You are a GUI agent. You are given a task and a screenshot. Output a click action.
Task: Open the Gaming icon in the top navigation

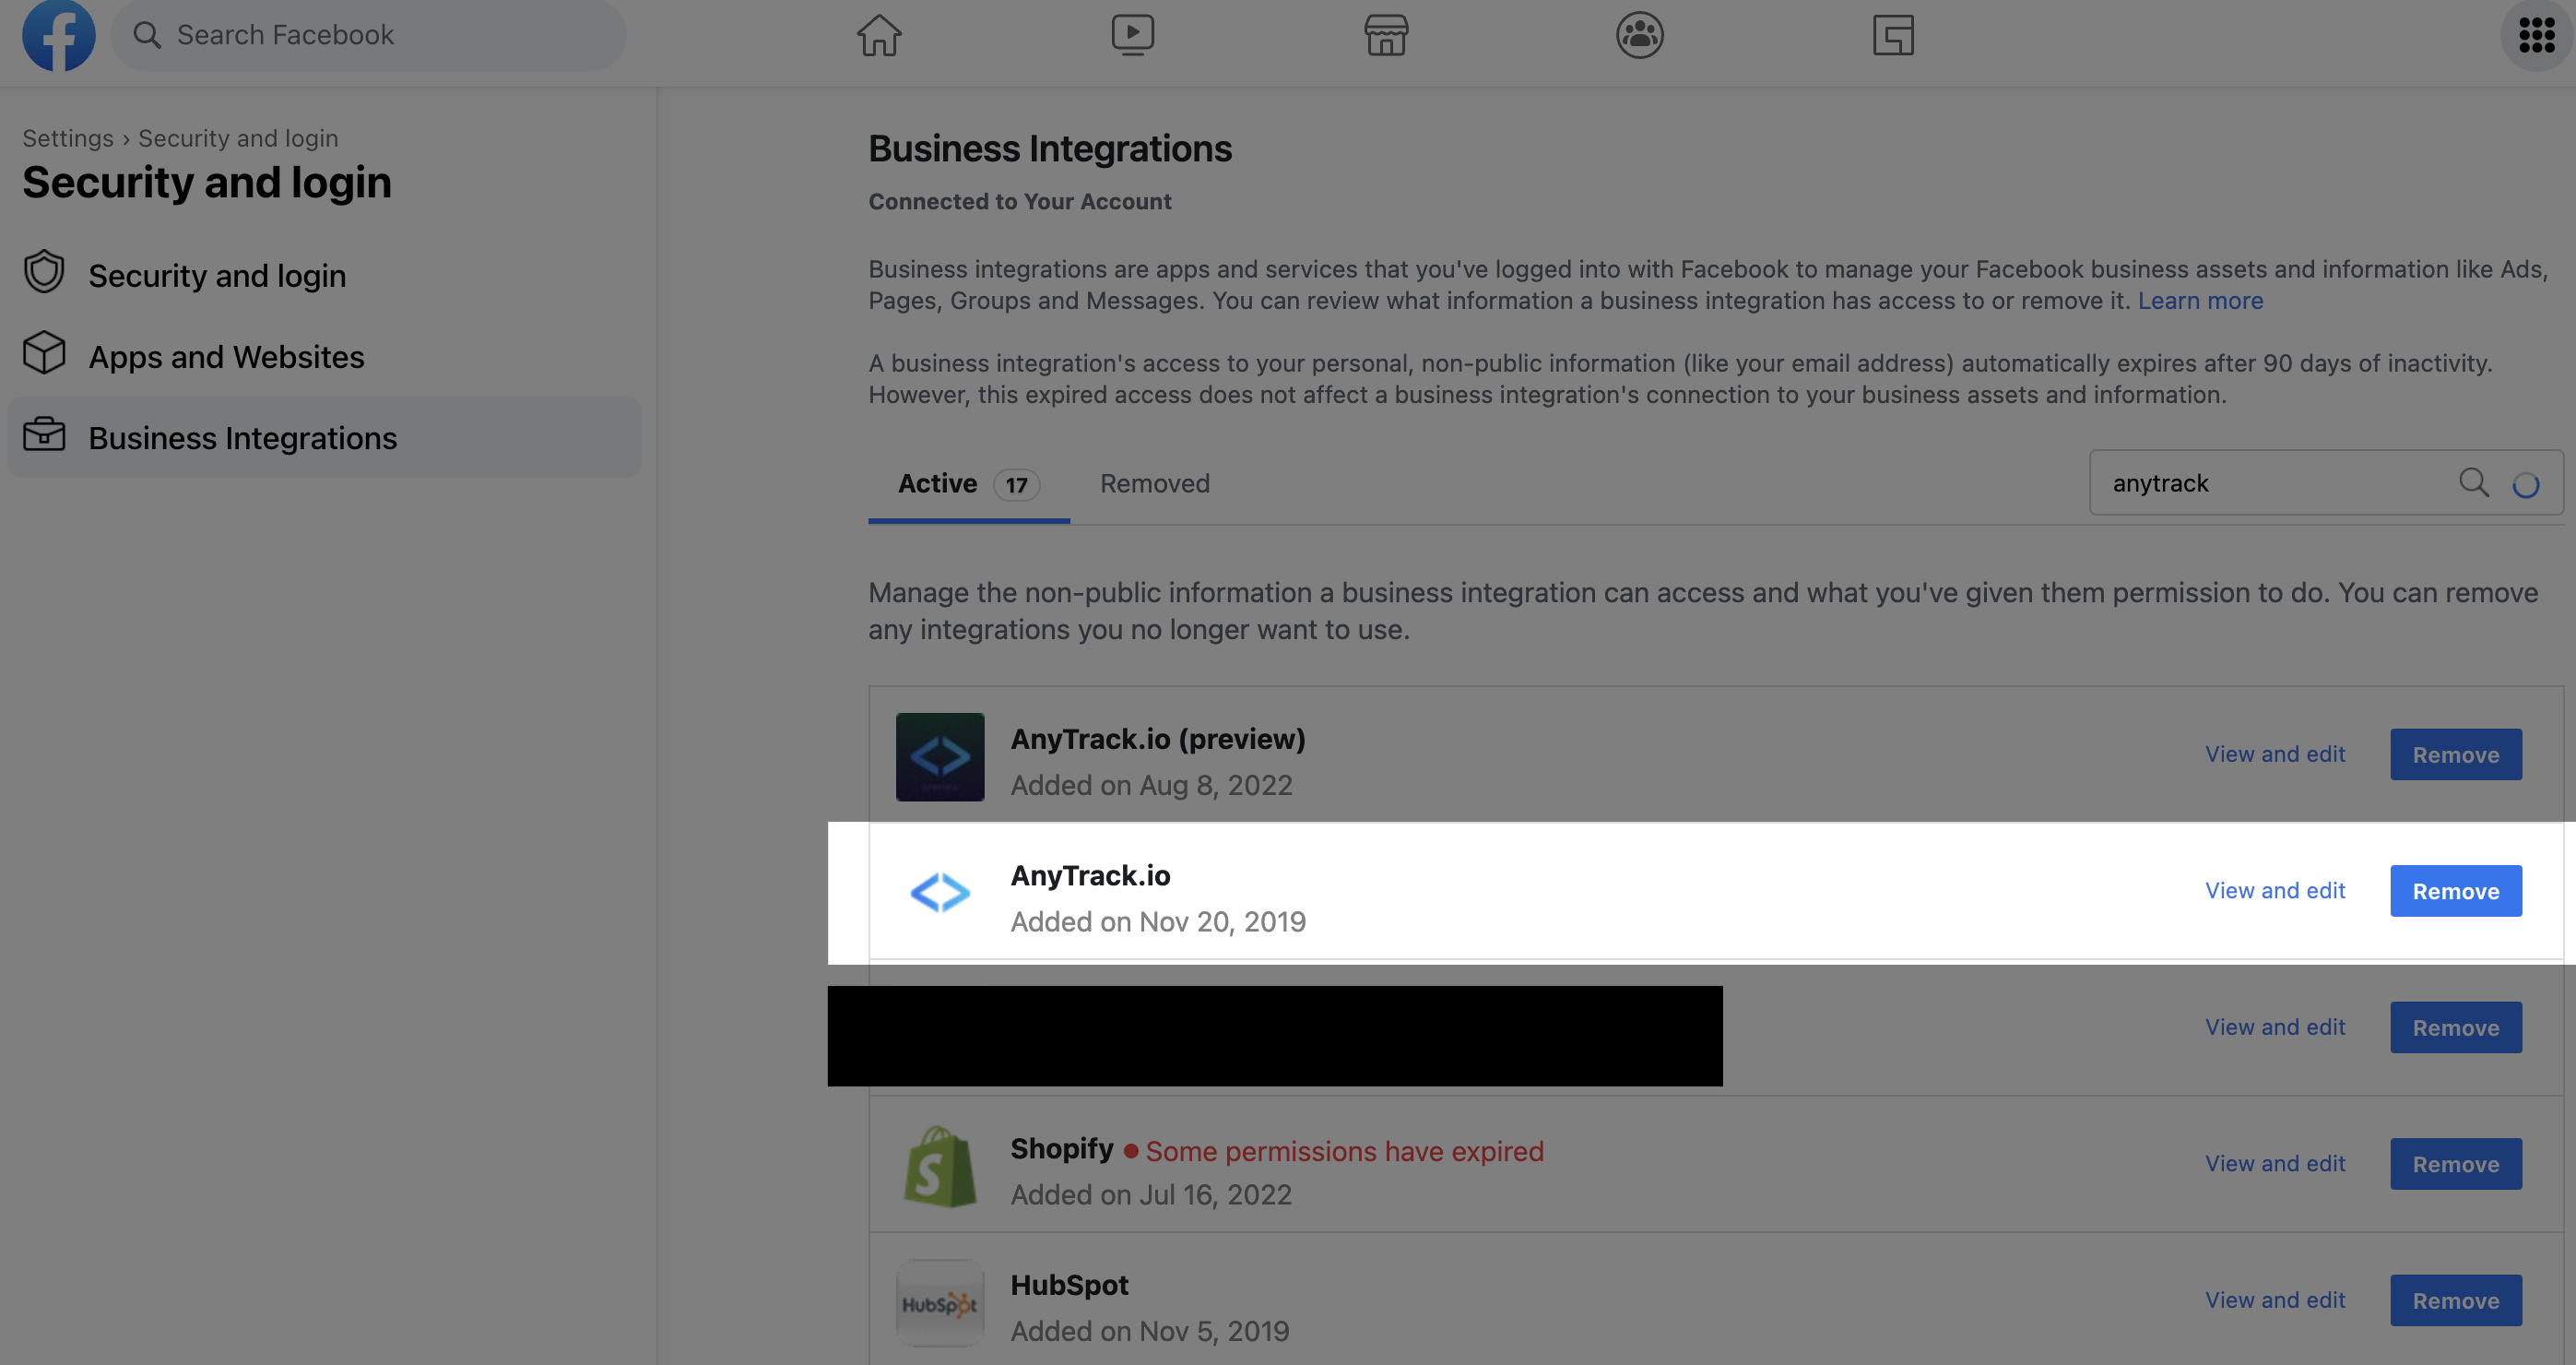point(1893,35)
